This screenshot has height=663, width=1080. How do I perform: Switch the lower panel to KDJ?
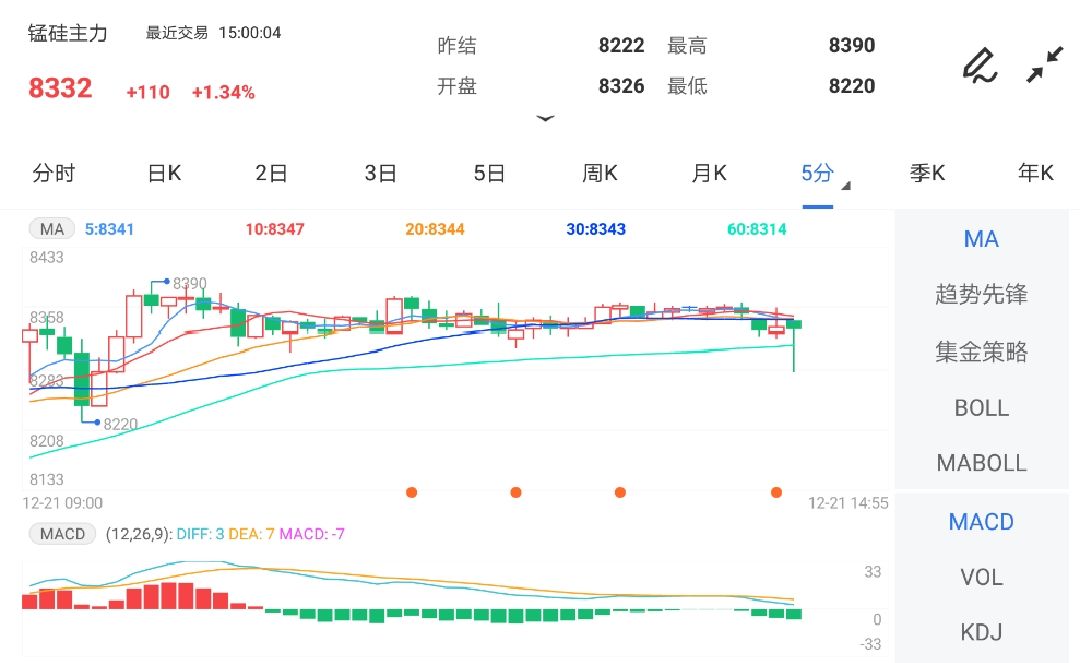coord(981,632)
